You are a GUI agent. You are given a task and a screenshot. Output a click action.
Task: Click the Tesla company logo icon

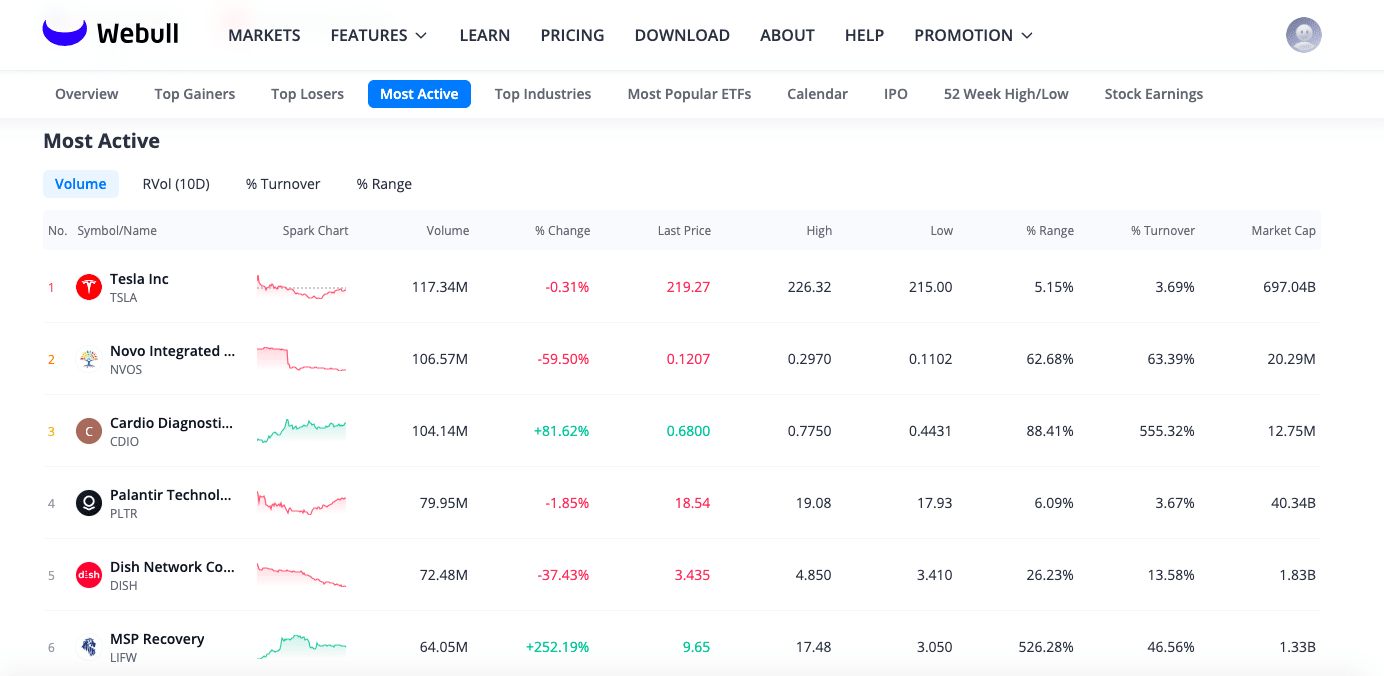[x=89, y=287]
